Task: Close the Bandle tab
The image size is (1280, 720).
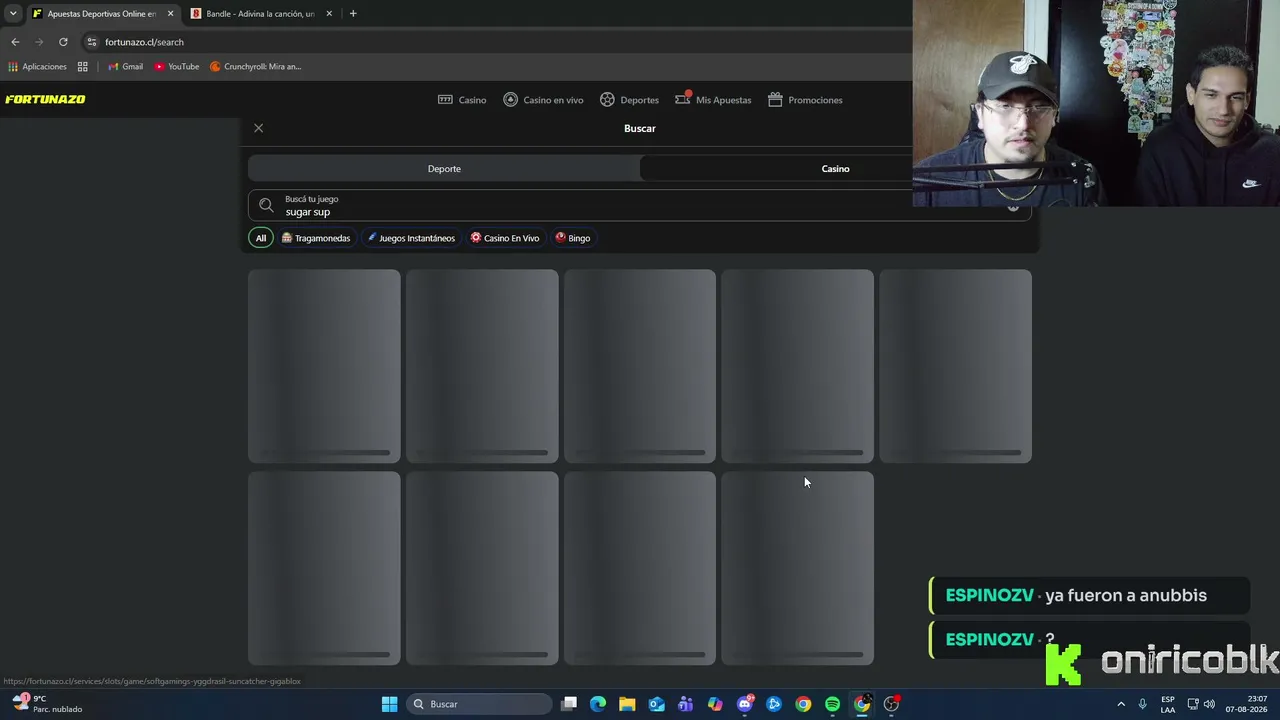Action: 329,14
